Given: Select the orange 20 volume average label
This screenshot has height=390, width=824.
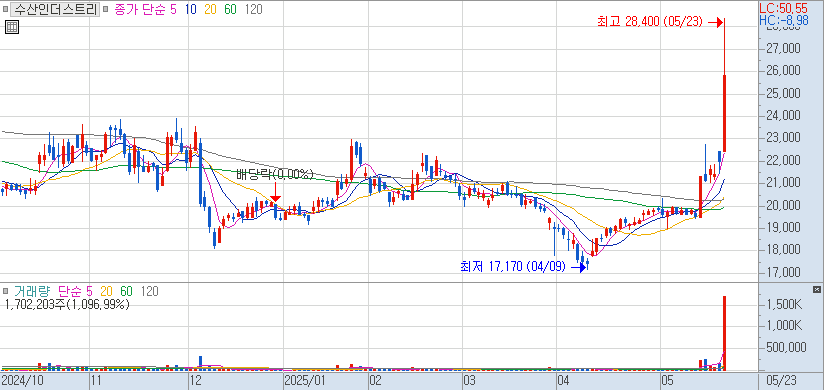Looking at the screenshot, I should click(107, 291).
